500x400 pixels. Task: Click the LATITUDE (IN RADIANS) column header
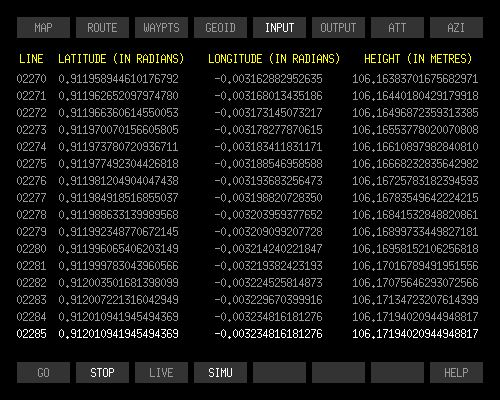pyautogui.click(x=121, y=59)
